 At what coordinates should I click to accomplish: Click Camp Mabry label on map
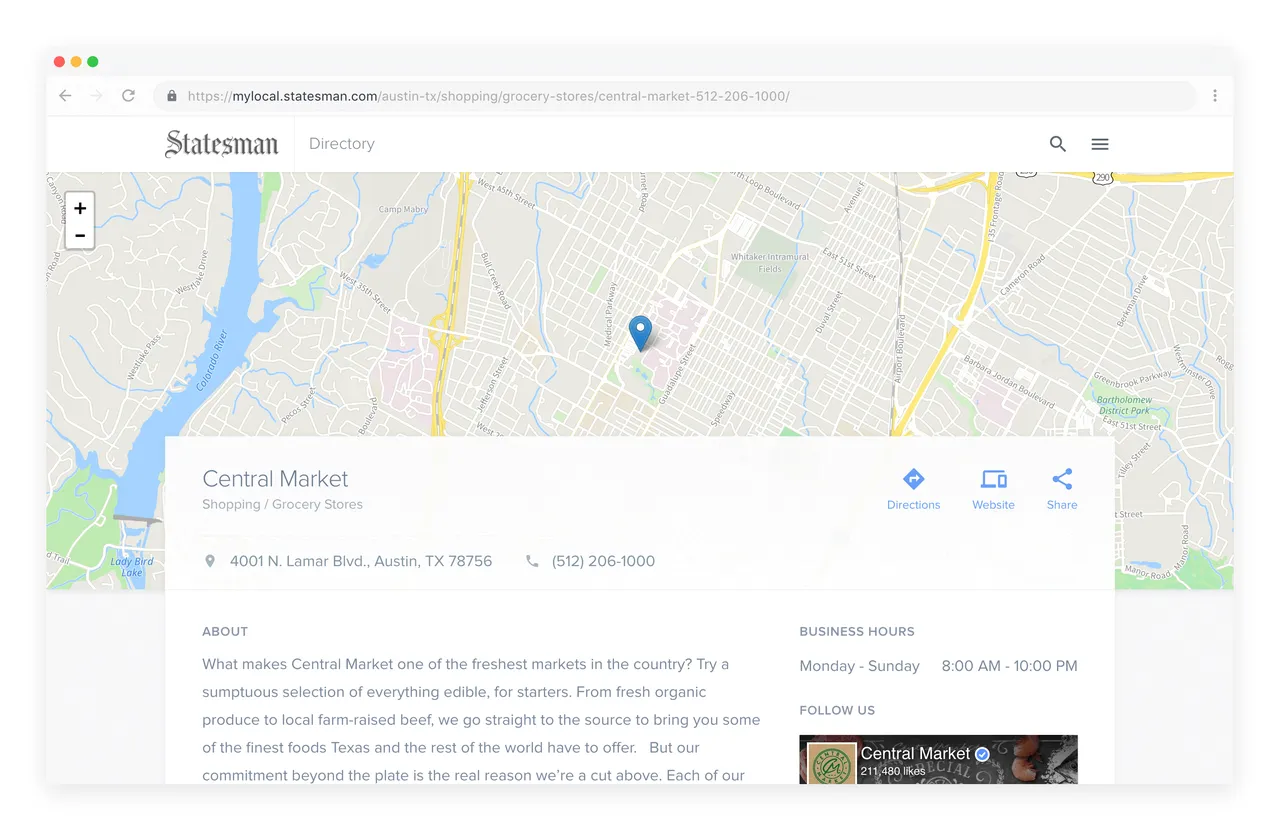coord(403,209)
